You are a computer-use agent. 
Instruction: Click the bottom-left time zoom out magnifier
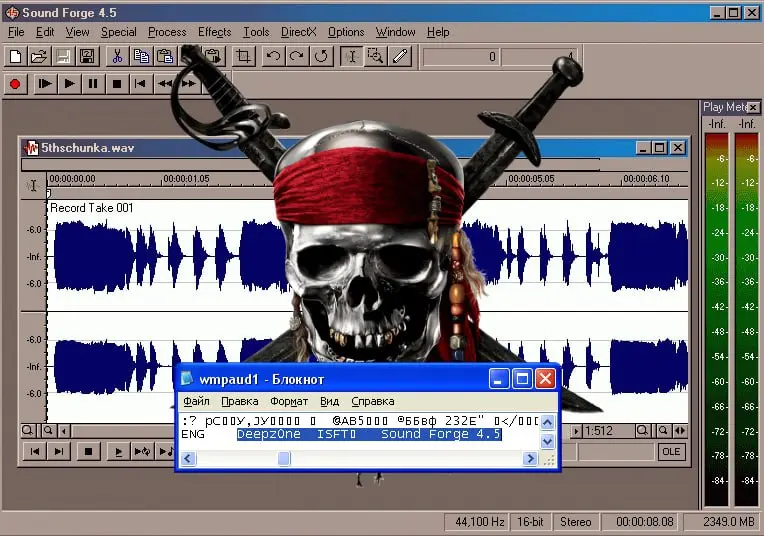(28, 430)
